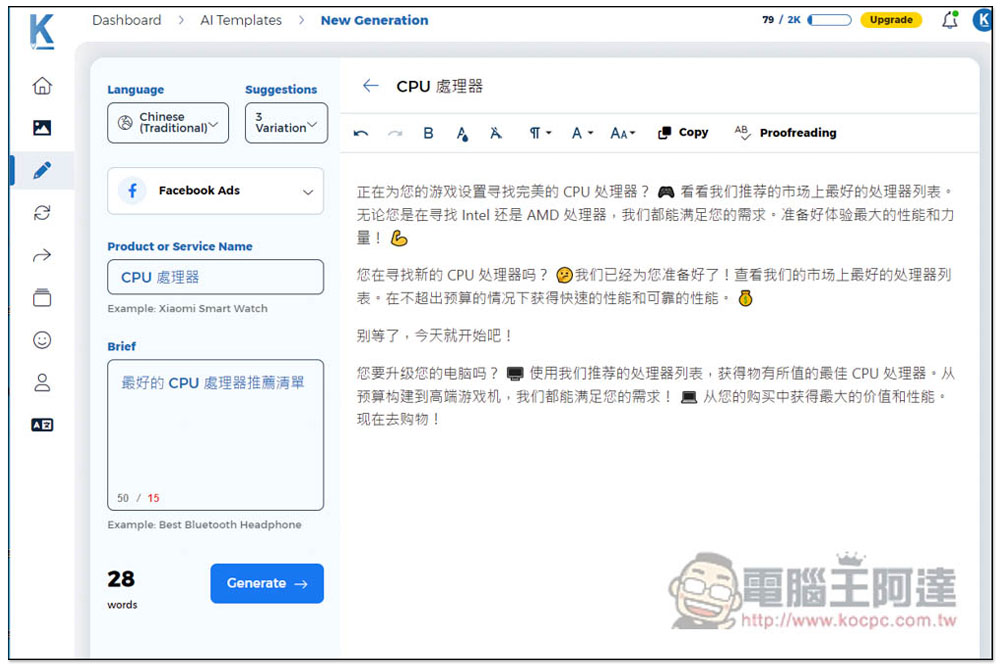Click the Facebook logo icon in template selector

(133, 191)
